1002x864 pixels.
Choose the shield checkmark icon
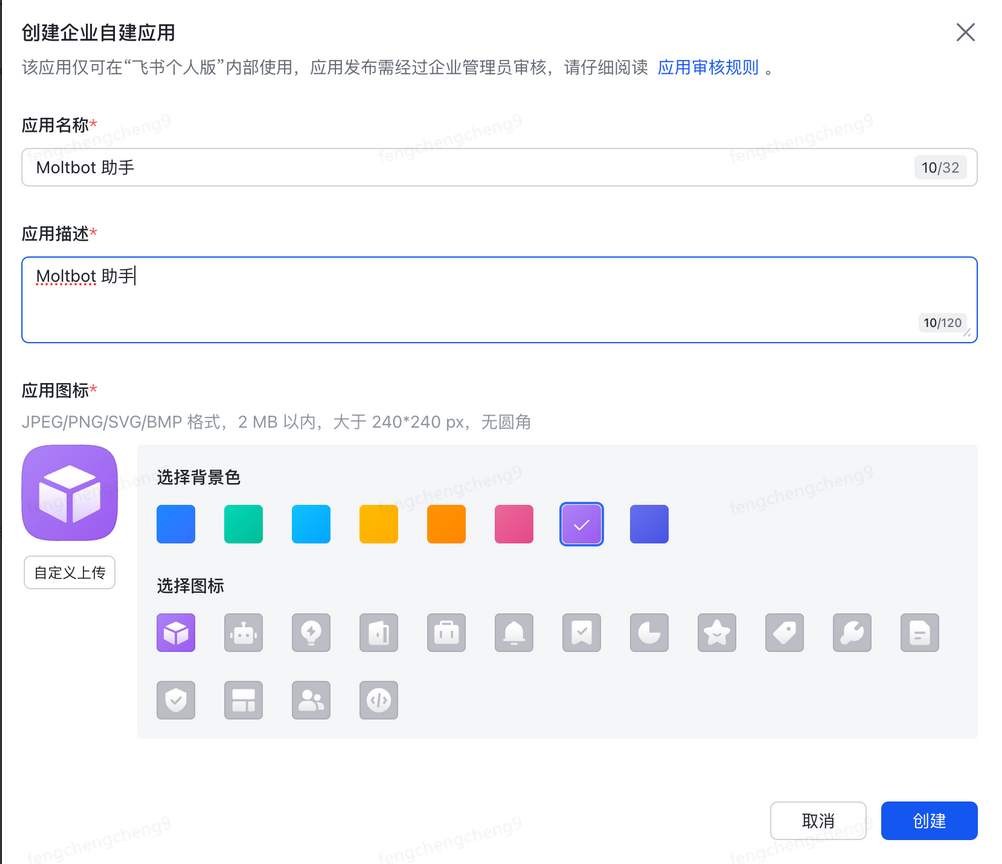pos(176,700)
